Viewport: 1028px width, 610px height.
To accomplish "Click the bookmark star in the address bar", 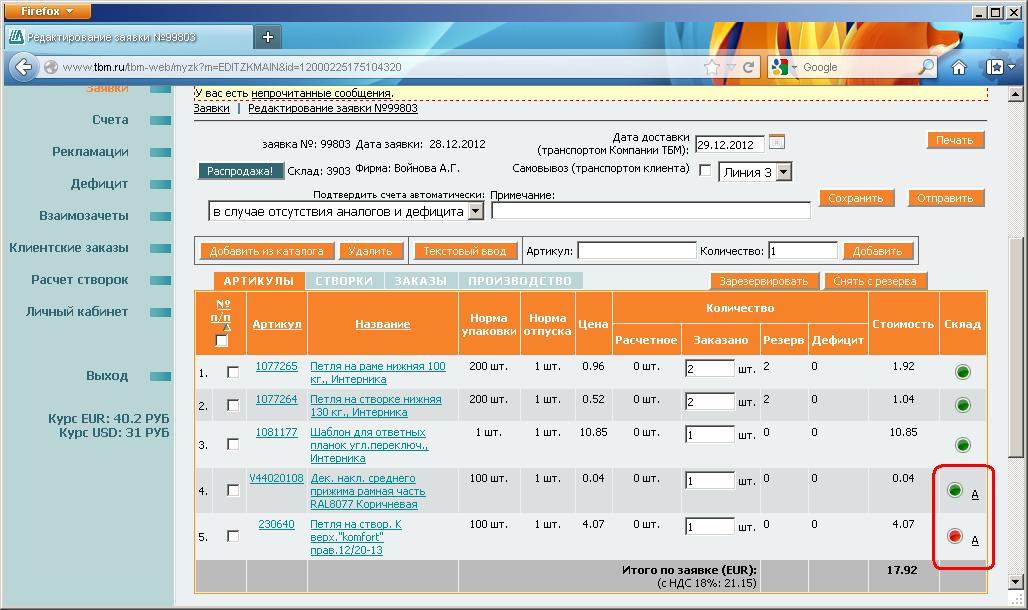I will [x=712, y=67].
